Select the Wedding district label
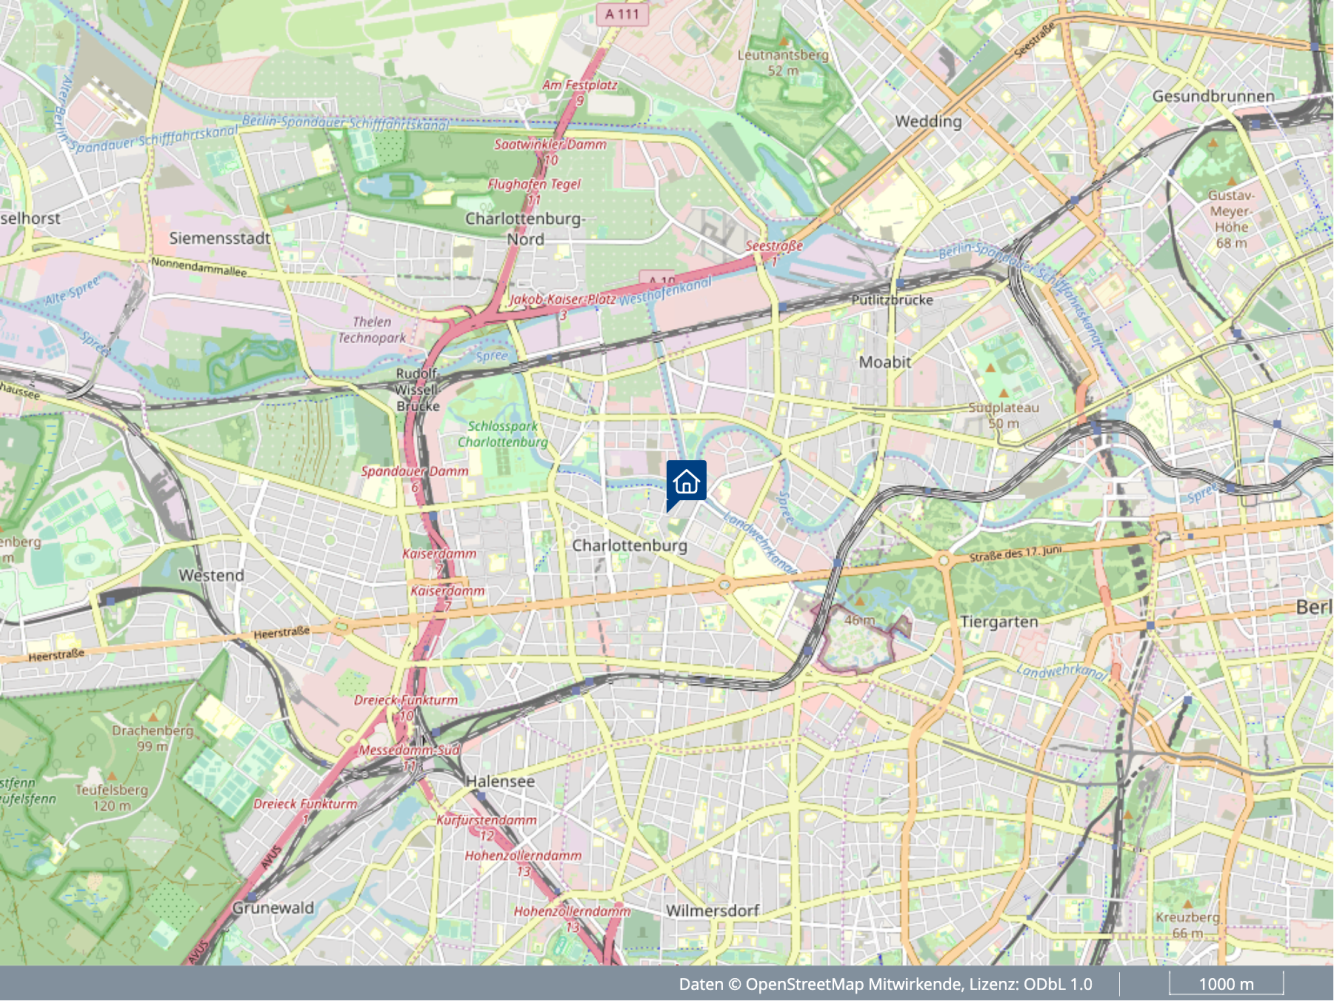This screenshot has height=1001, width=1334. pyautogui.click(x=928, y=121)
